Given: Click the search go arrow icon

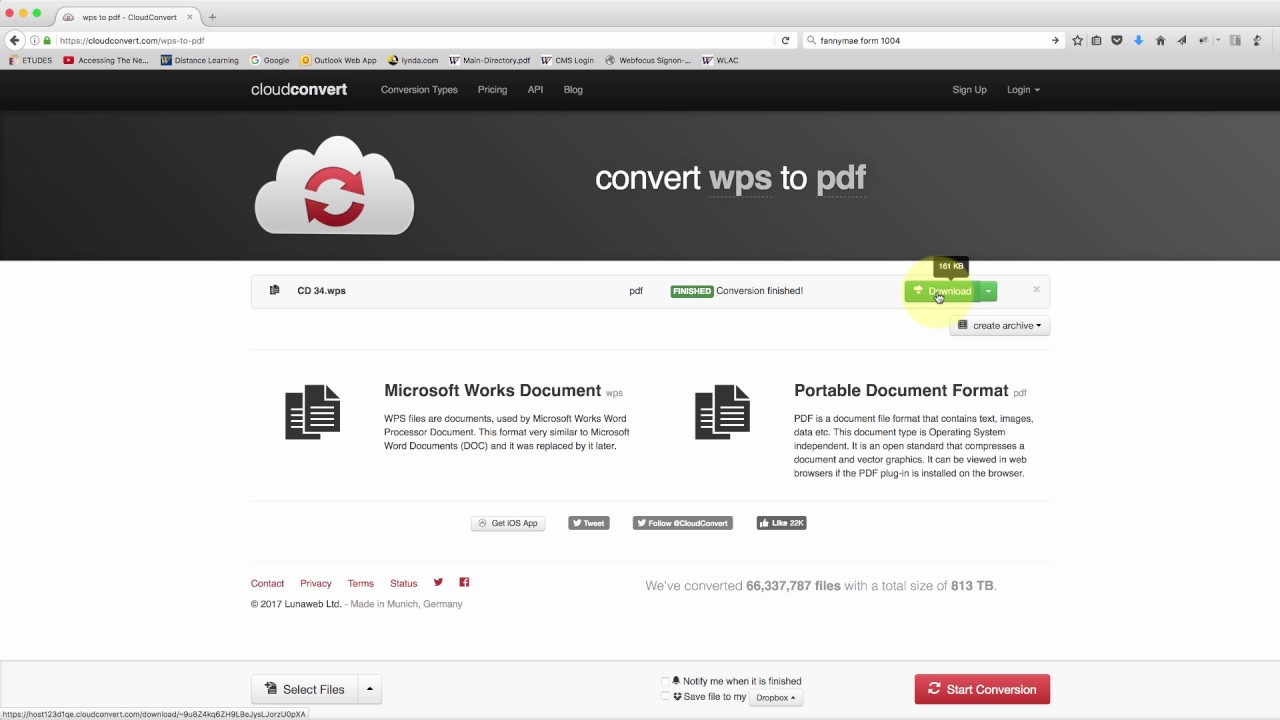Looking at the screenshot, I should tap(1055, 40).
